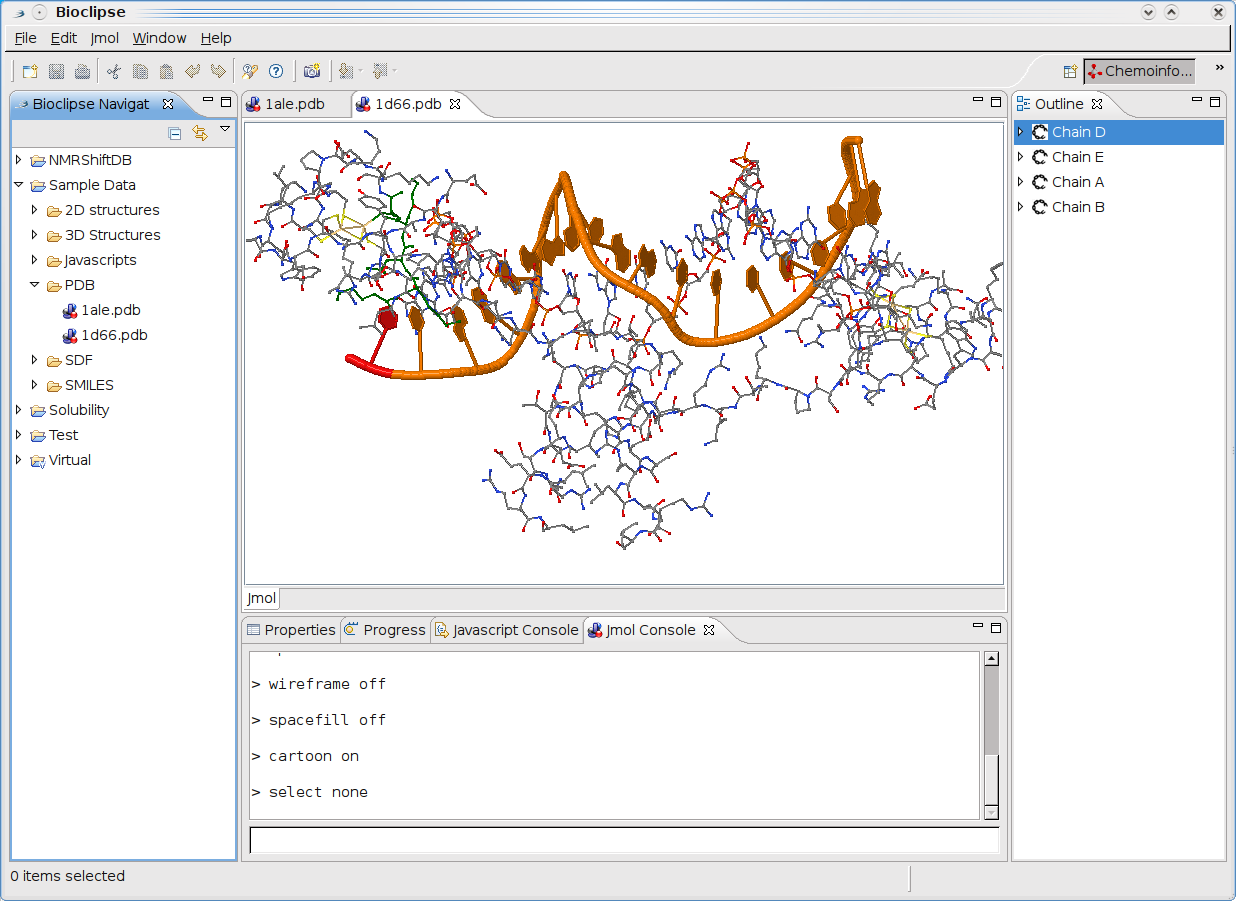Click the Cut scissors toolbar icon
The height and width of the screenshot is (901, 1236).
click(x=114, y=71)
